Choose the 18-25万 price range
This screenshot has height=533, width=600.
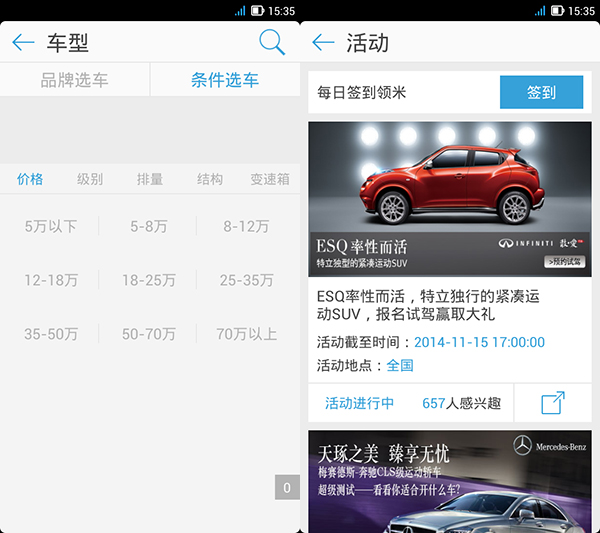click(x=148, y=280)
